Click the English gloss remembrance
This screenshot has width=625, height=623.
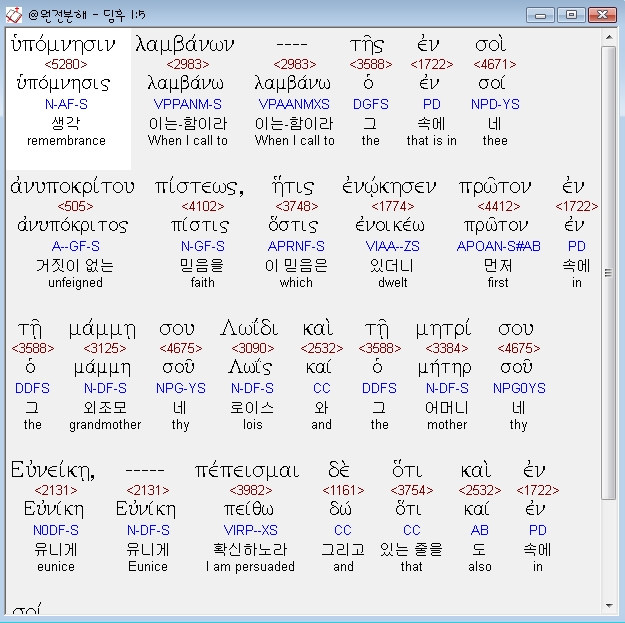[66, 141]
